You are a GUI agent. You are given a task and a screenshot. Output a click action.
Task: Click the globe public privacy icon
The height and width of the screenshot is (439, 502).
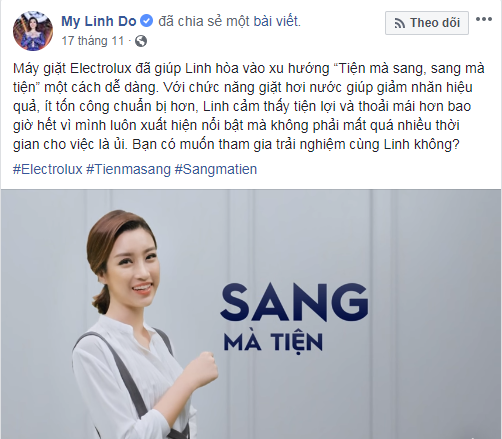tap(141, 41)
